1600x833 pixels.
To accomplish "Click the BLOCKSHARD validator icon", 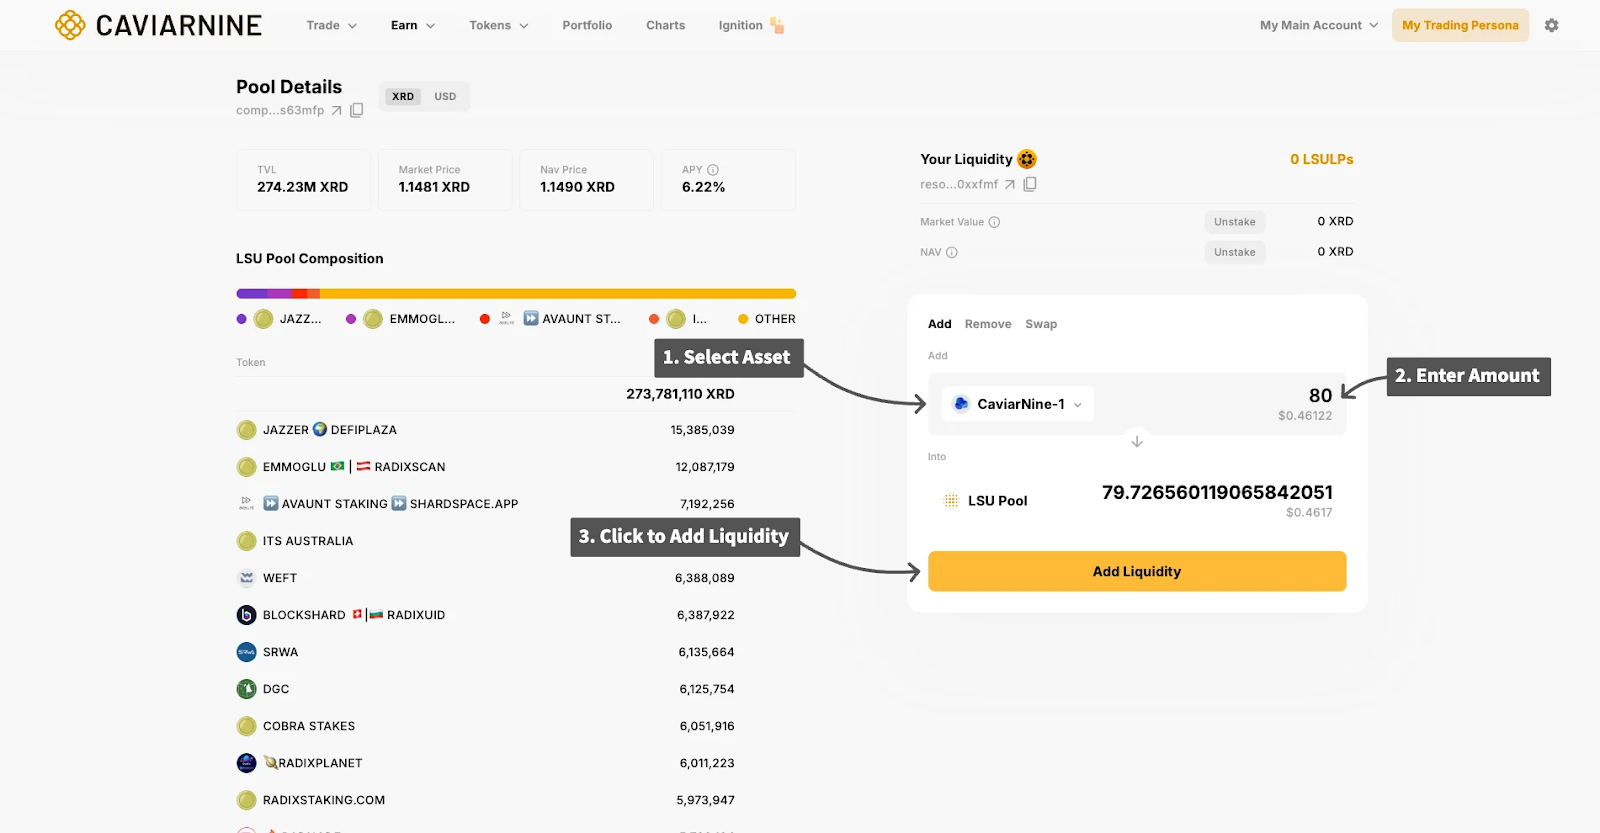I will pos(247,615).
